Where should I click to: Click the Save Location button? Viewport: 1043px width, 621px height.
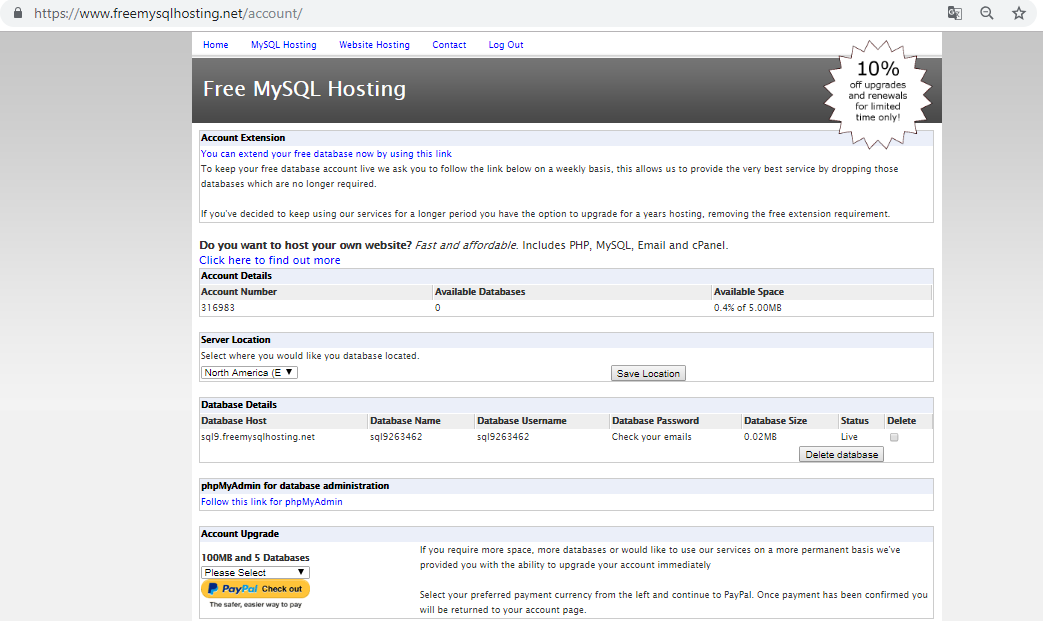[648, 373]
